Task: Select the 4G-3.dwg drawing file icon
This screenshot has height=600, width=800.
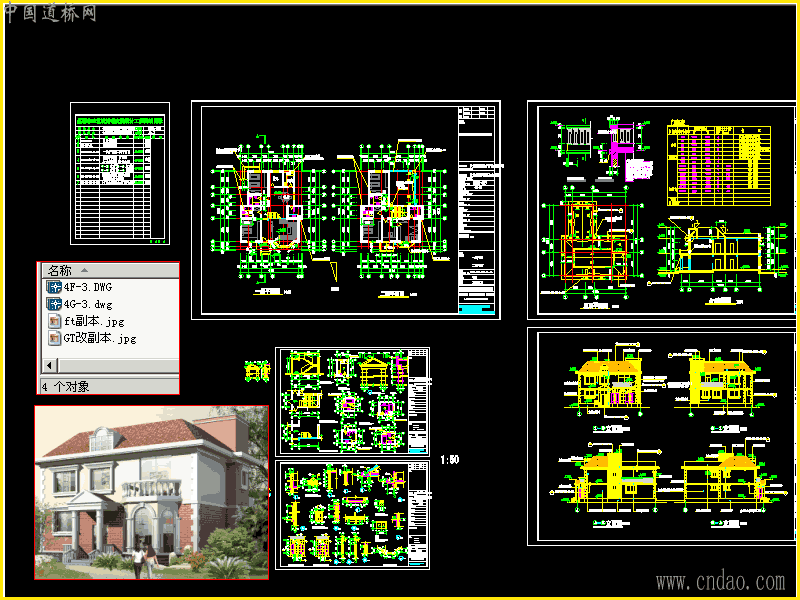Action: [x=54, y=304]
